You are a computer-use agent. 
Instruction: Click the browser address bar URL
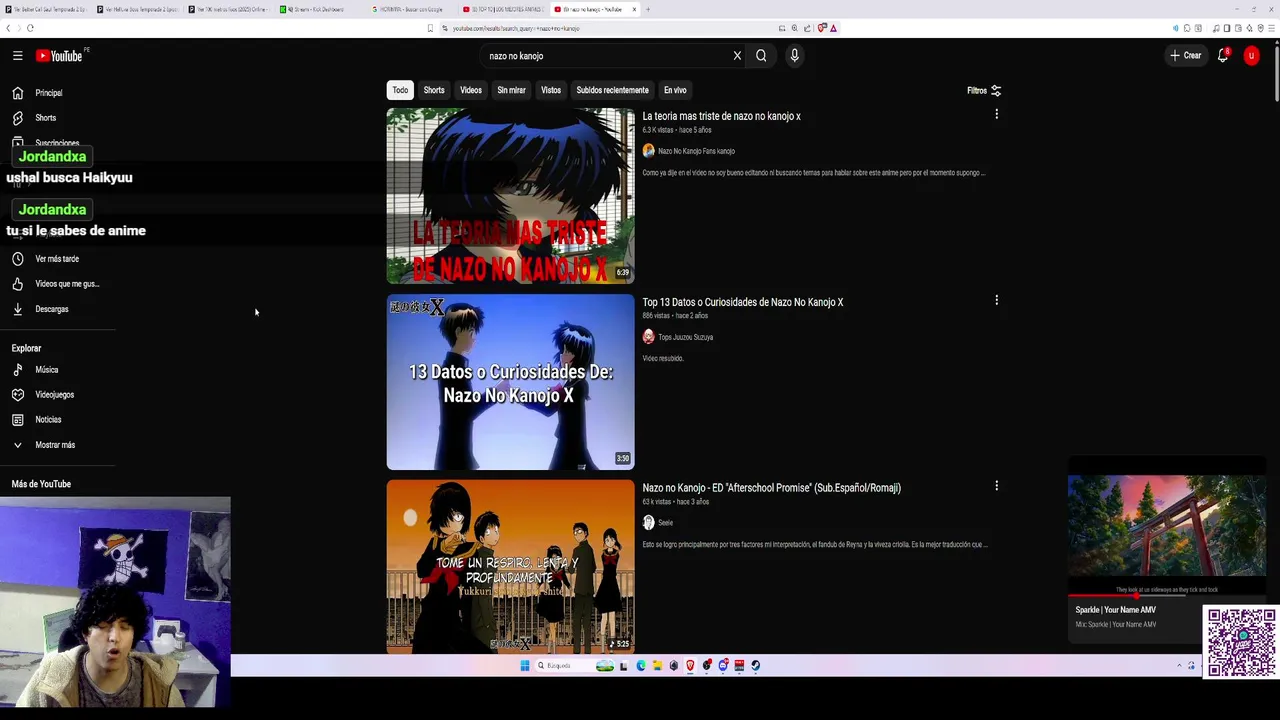[516, 28]
